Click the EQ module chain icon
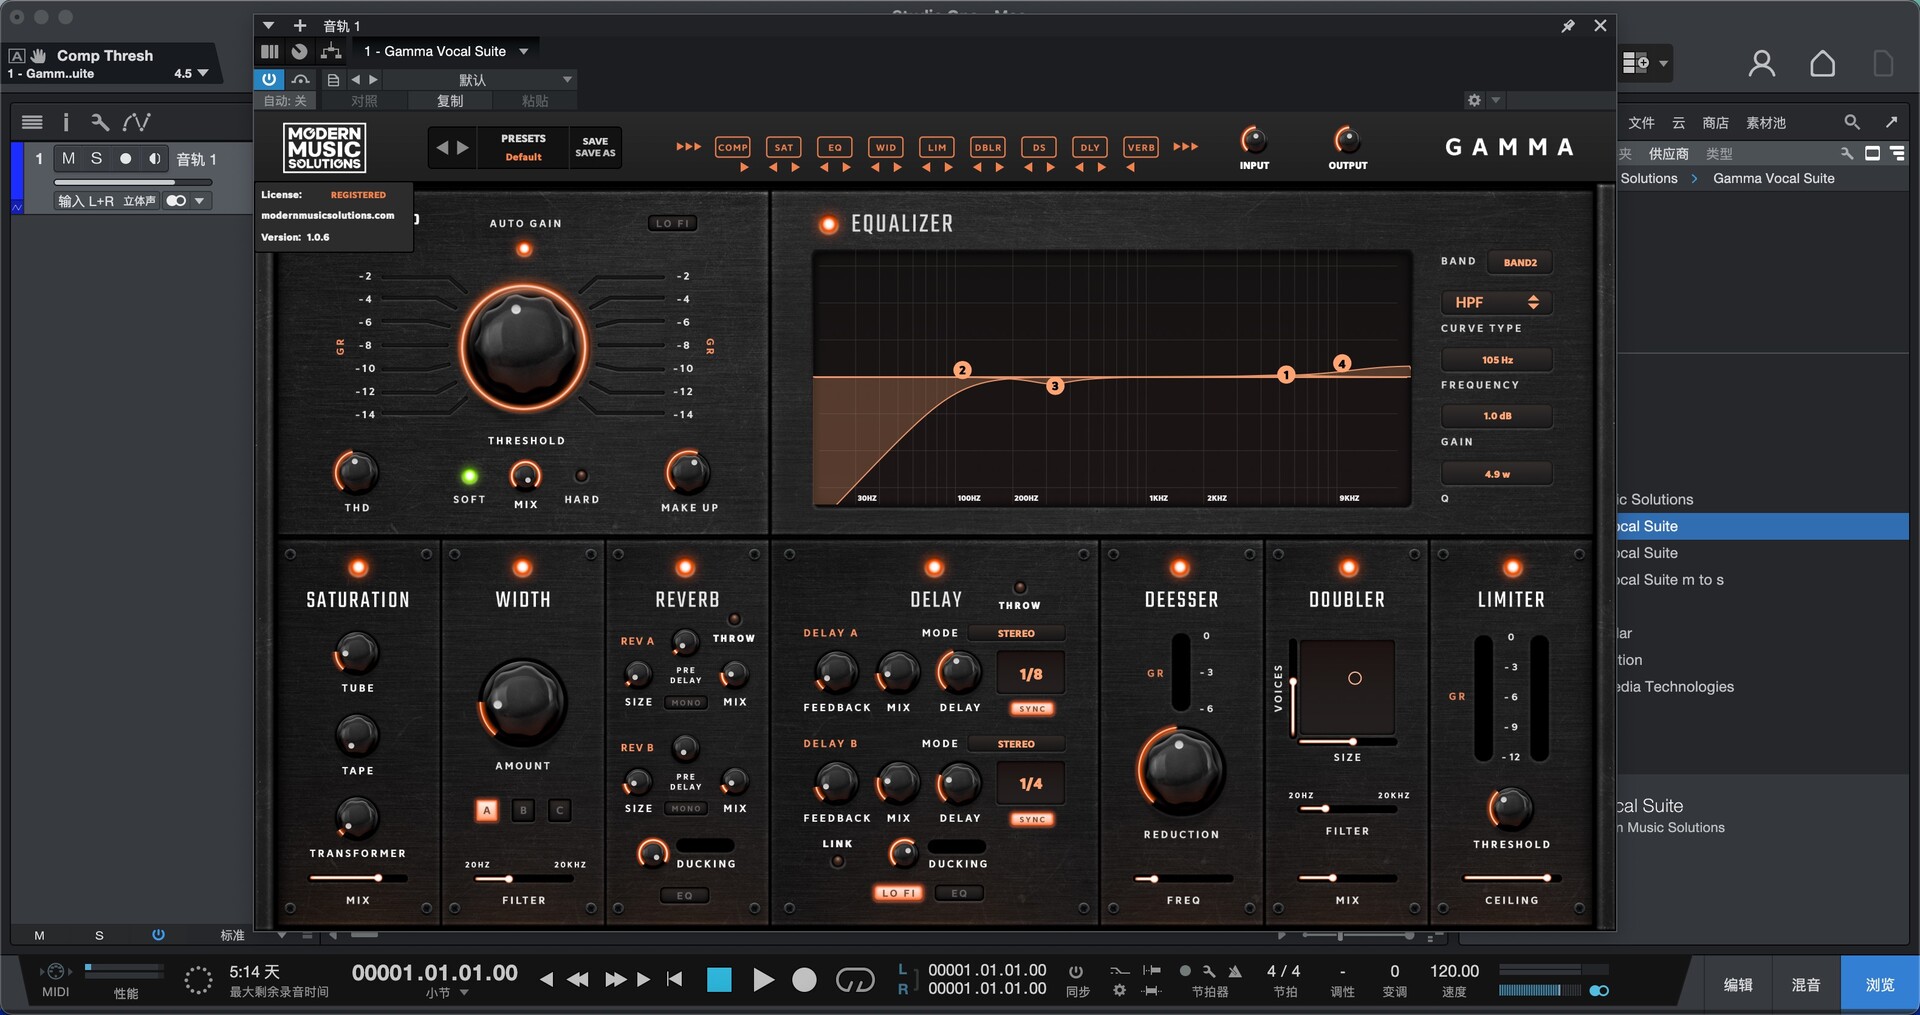This screenshot has width=1920, height=1015. 834,147
